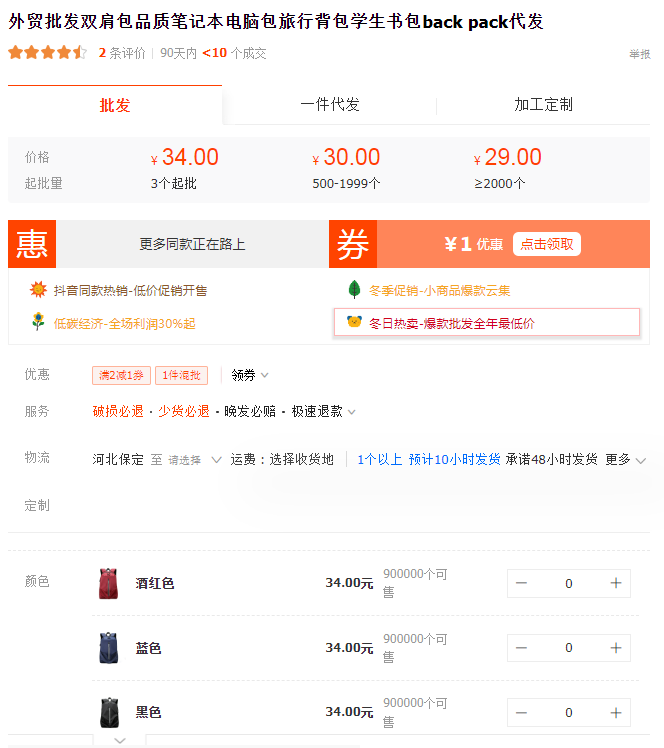The width and height of the screenshot is (664, 748).
Task: Increase quantity for 酒红色
Action: tap(616, 583)
